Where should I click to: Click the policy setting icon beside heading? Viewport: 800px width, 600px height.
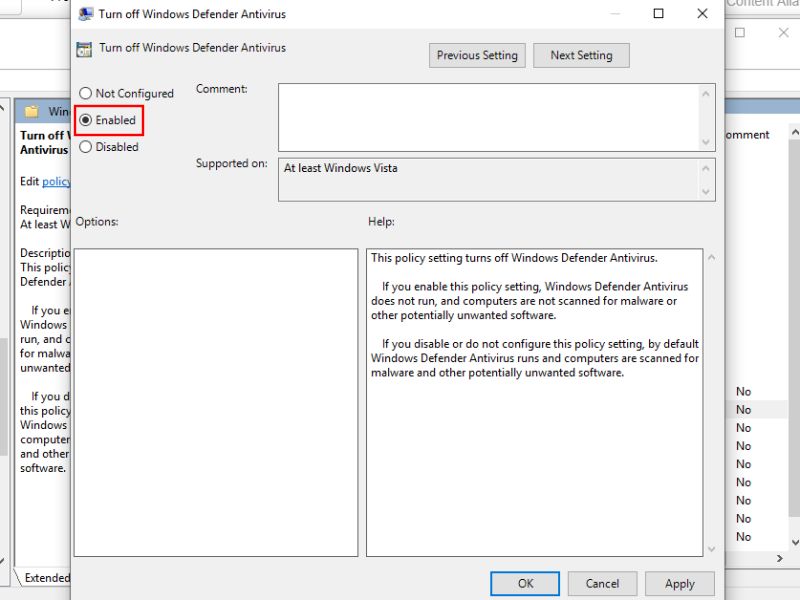[84, 49]
